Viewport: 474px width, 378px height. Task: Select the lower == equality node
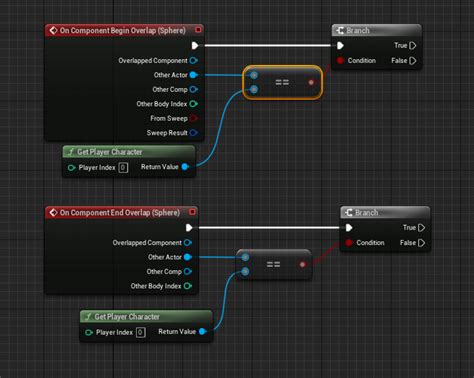(274, 265)
